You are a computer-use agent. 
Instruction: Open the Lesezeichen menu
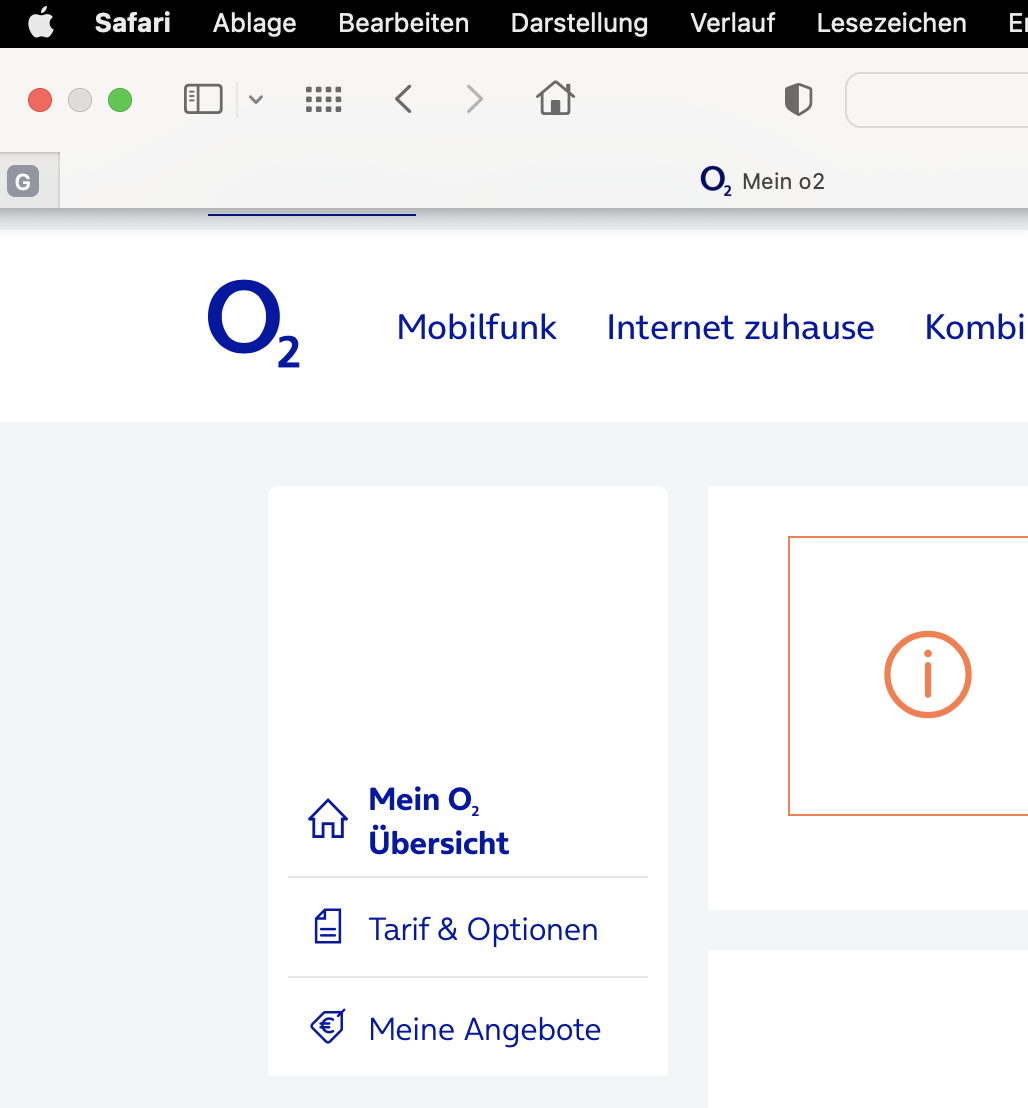coord(891,23)
